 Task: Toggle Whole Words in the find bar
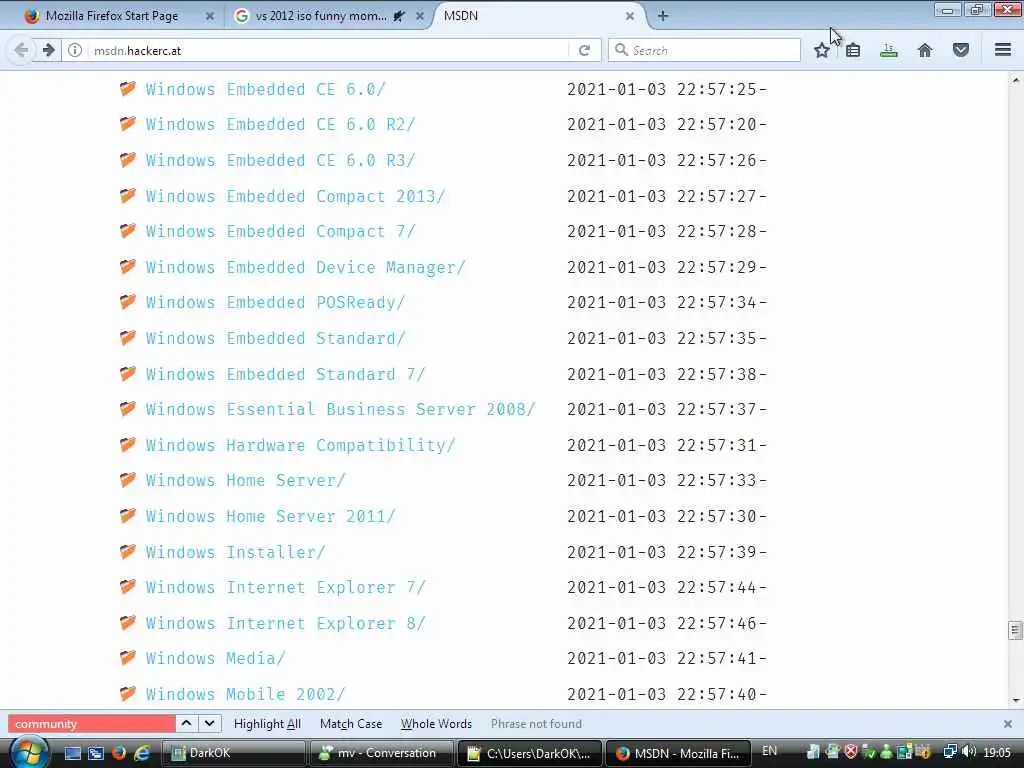(x=436, y=724)
